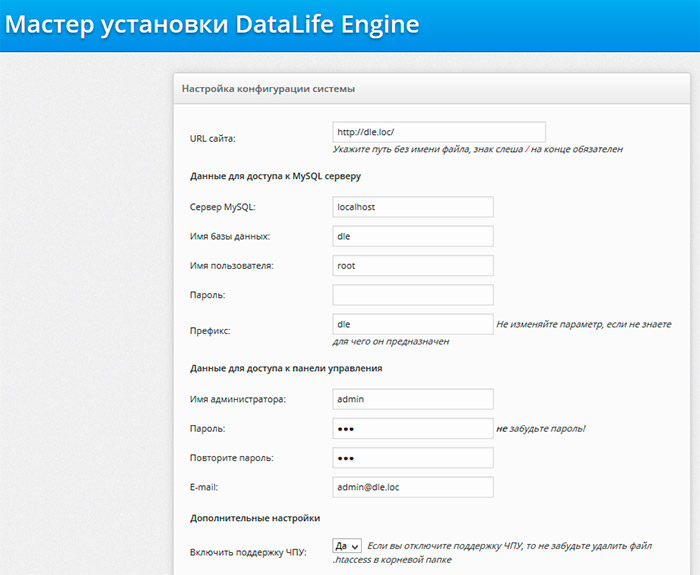700x575 pixels.
Task: Click the E-mail field with admin@dle.loc
Action: [413, 487]
